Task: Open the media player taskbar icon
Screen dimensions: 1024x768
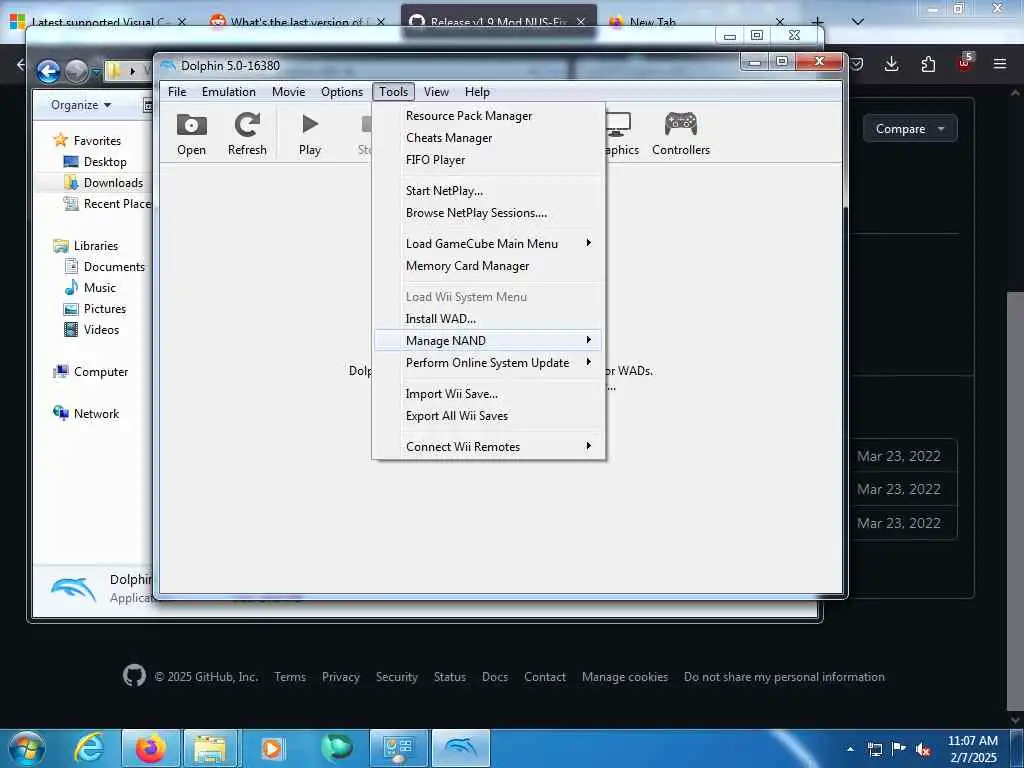Action: pyautogui.click(x=272, y=748)
